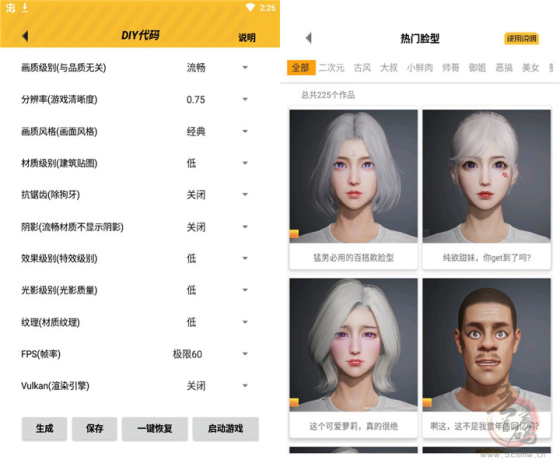The width and height of the screenshot is (560, 467).
Task: Click the 启动游戏 button
Action: pos(225,428)
